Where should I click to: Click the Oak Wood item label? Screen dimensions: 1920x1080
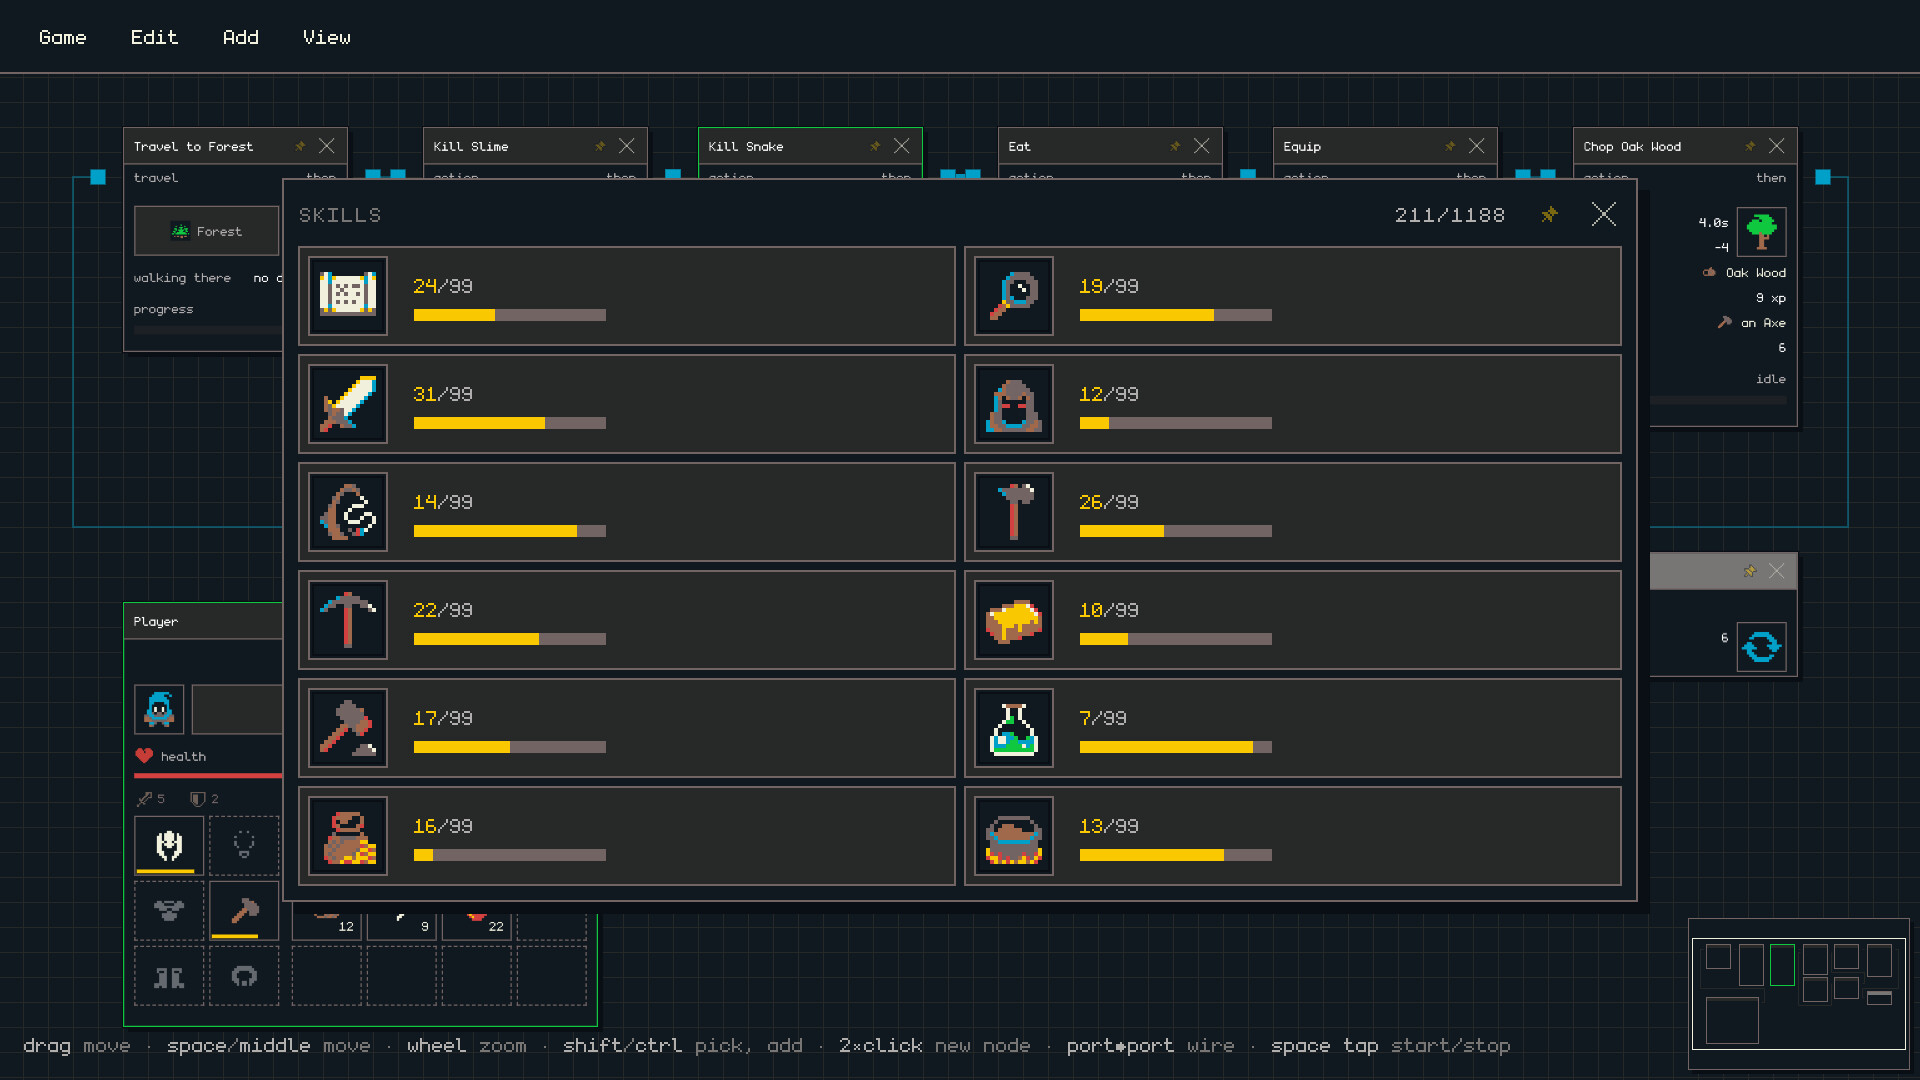(x=1755, y=272)
